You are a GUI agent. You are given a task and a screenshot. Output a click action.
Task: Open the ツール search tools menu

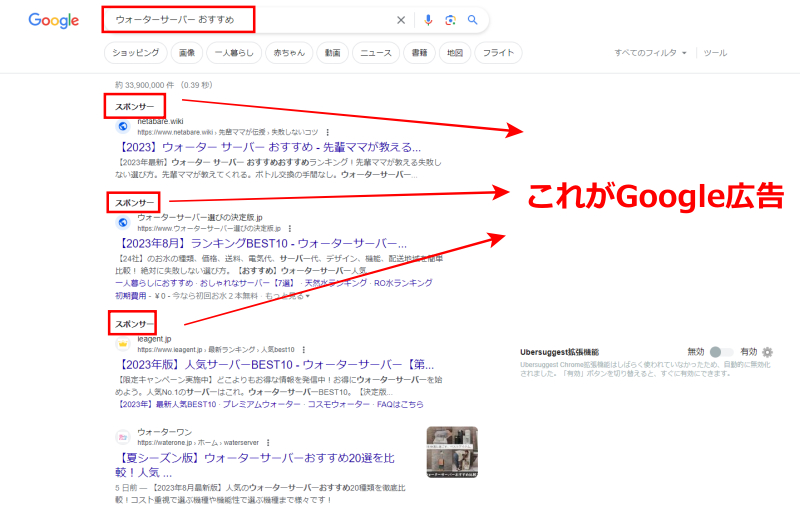pyautogui.click(x=715, y=53)
